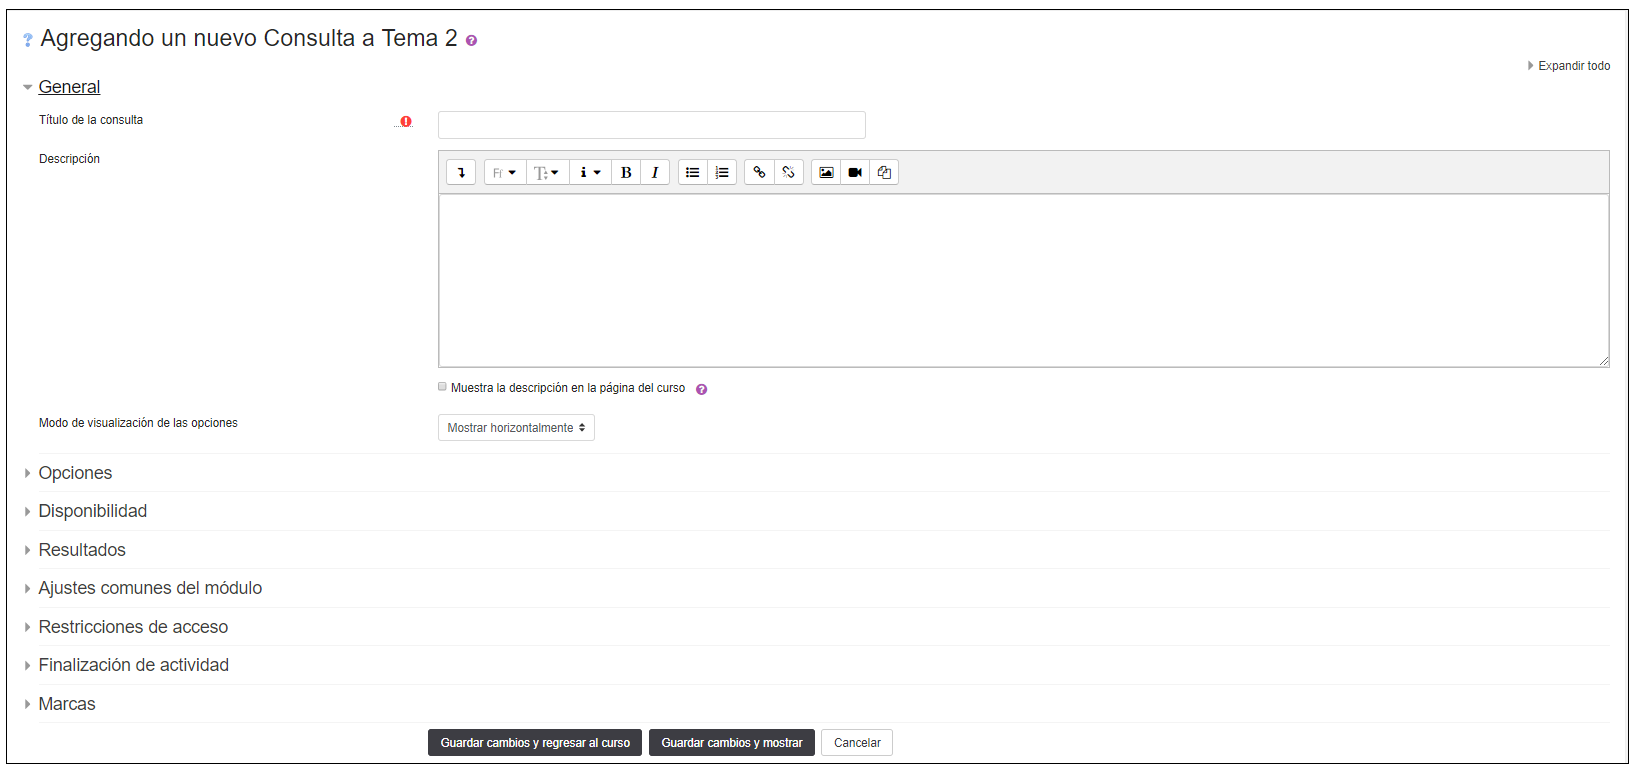Image resolution: width=1635 pixels, height=770 pixels.
Task: Insert media with the video camera icon
Action: [x=855, y=173]
